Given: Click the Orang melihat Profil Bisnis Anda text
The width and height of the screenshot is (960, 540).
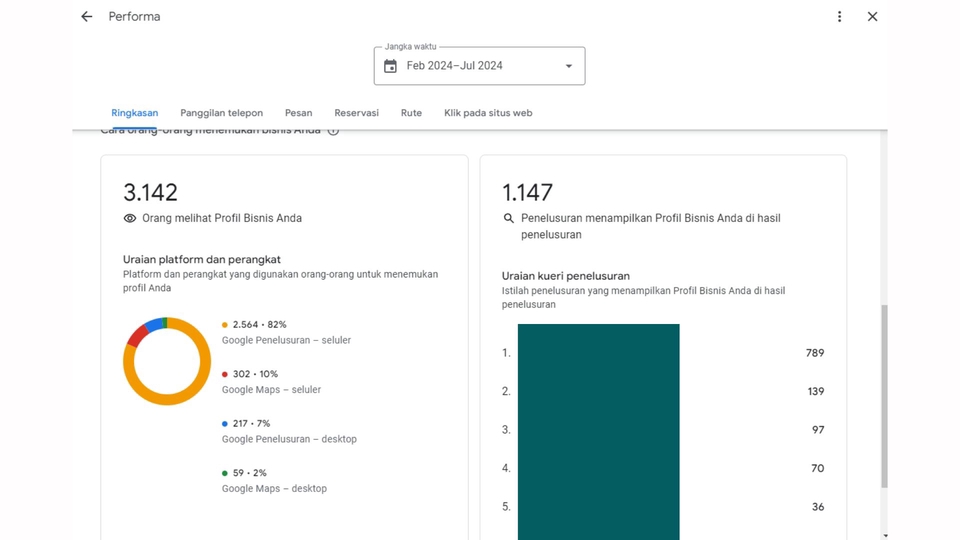Looking at the screenshot, I should (222, 218).
